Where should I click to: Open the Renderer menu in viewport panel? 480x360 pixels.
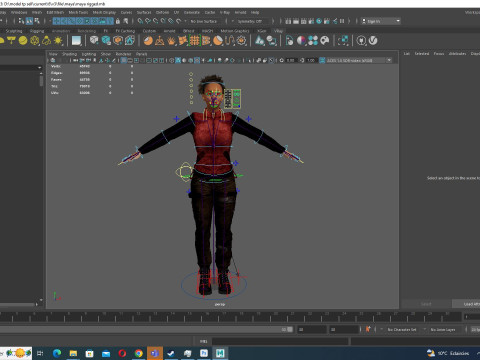[123, 54]
